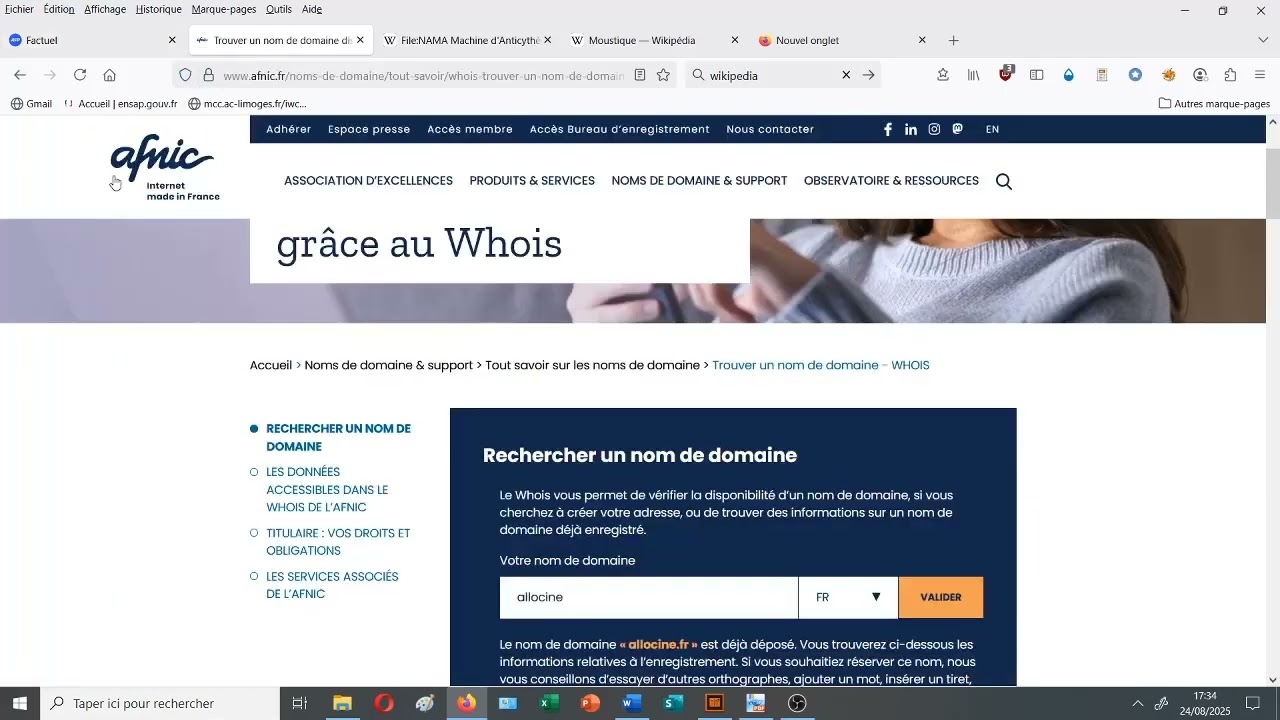Submit search with arrow button
The image size is (1280, 720).
pyautogui.click(x=869, y=75)
